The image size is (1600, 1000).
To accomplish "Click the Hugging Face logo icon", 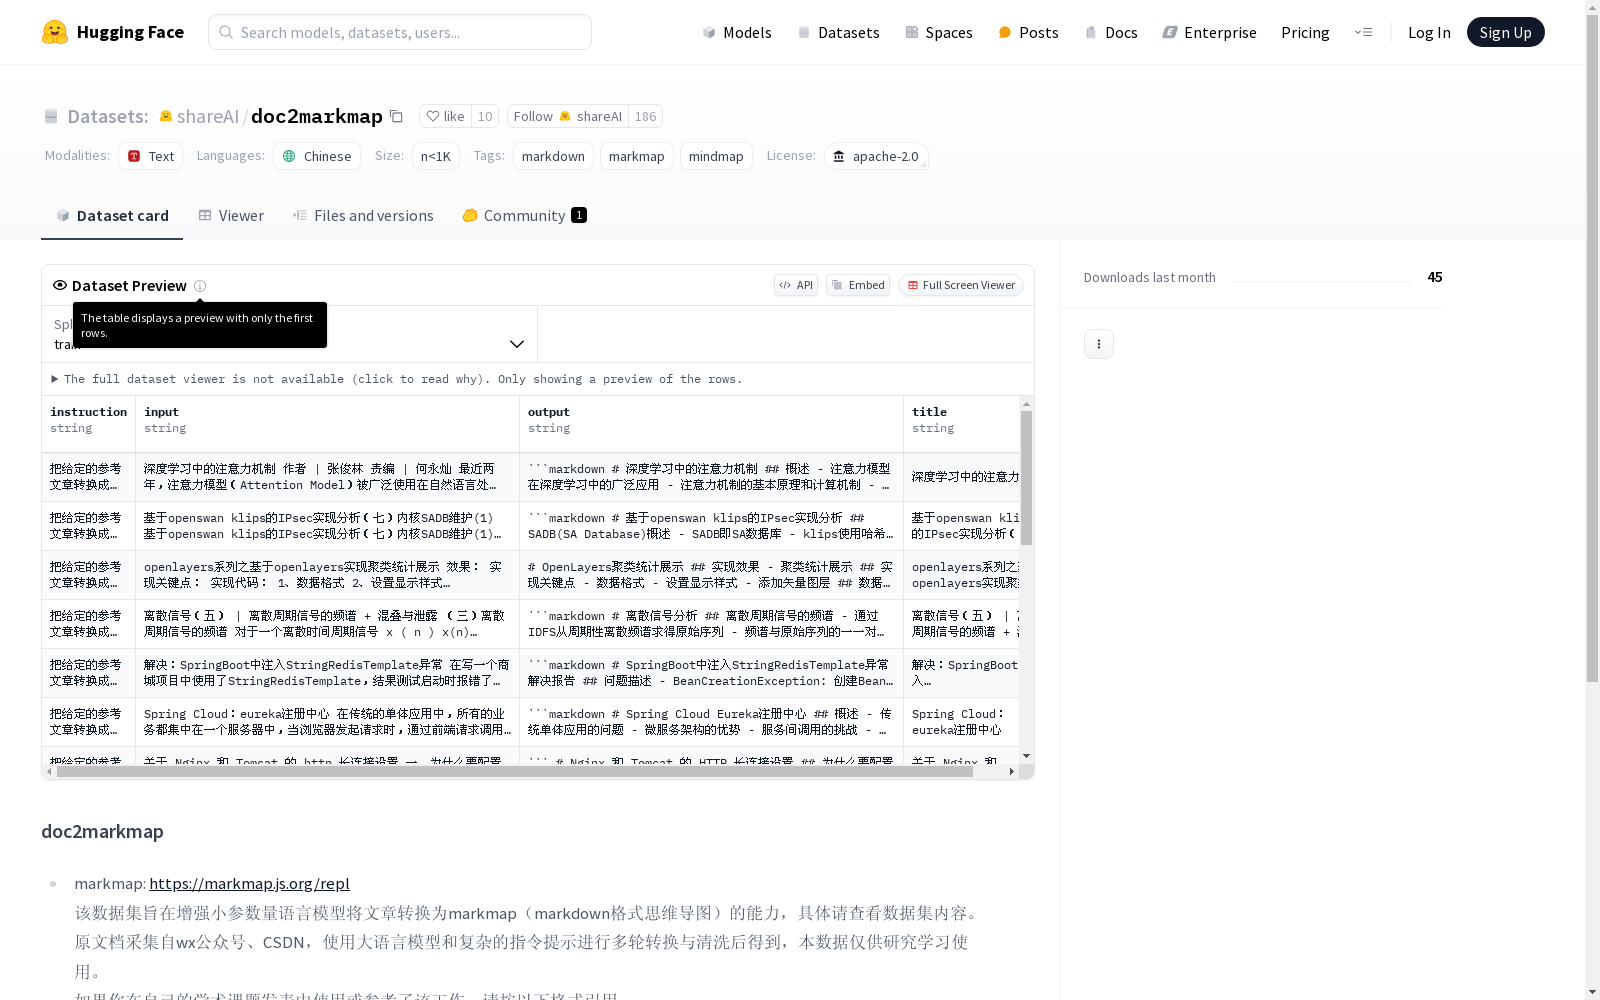I will [55, 32].
